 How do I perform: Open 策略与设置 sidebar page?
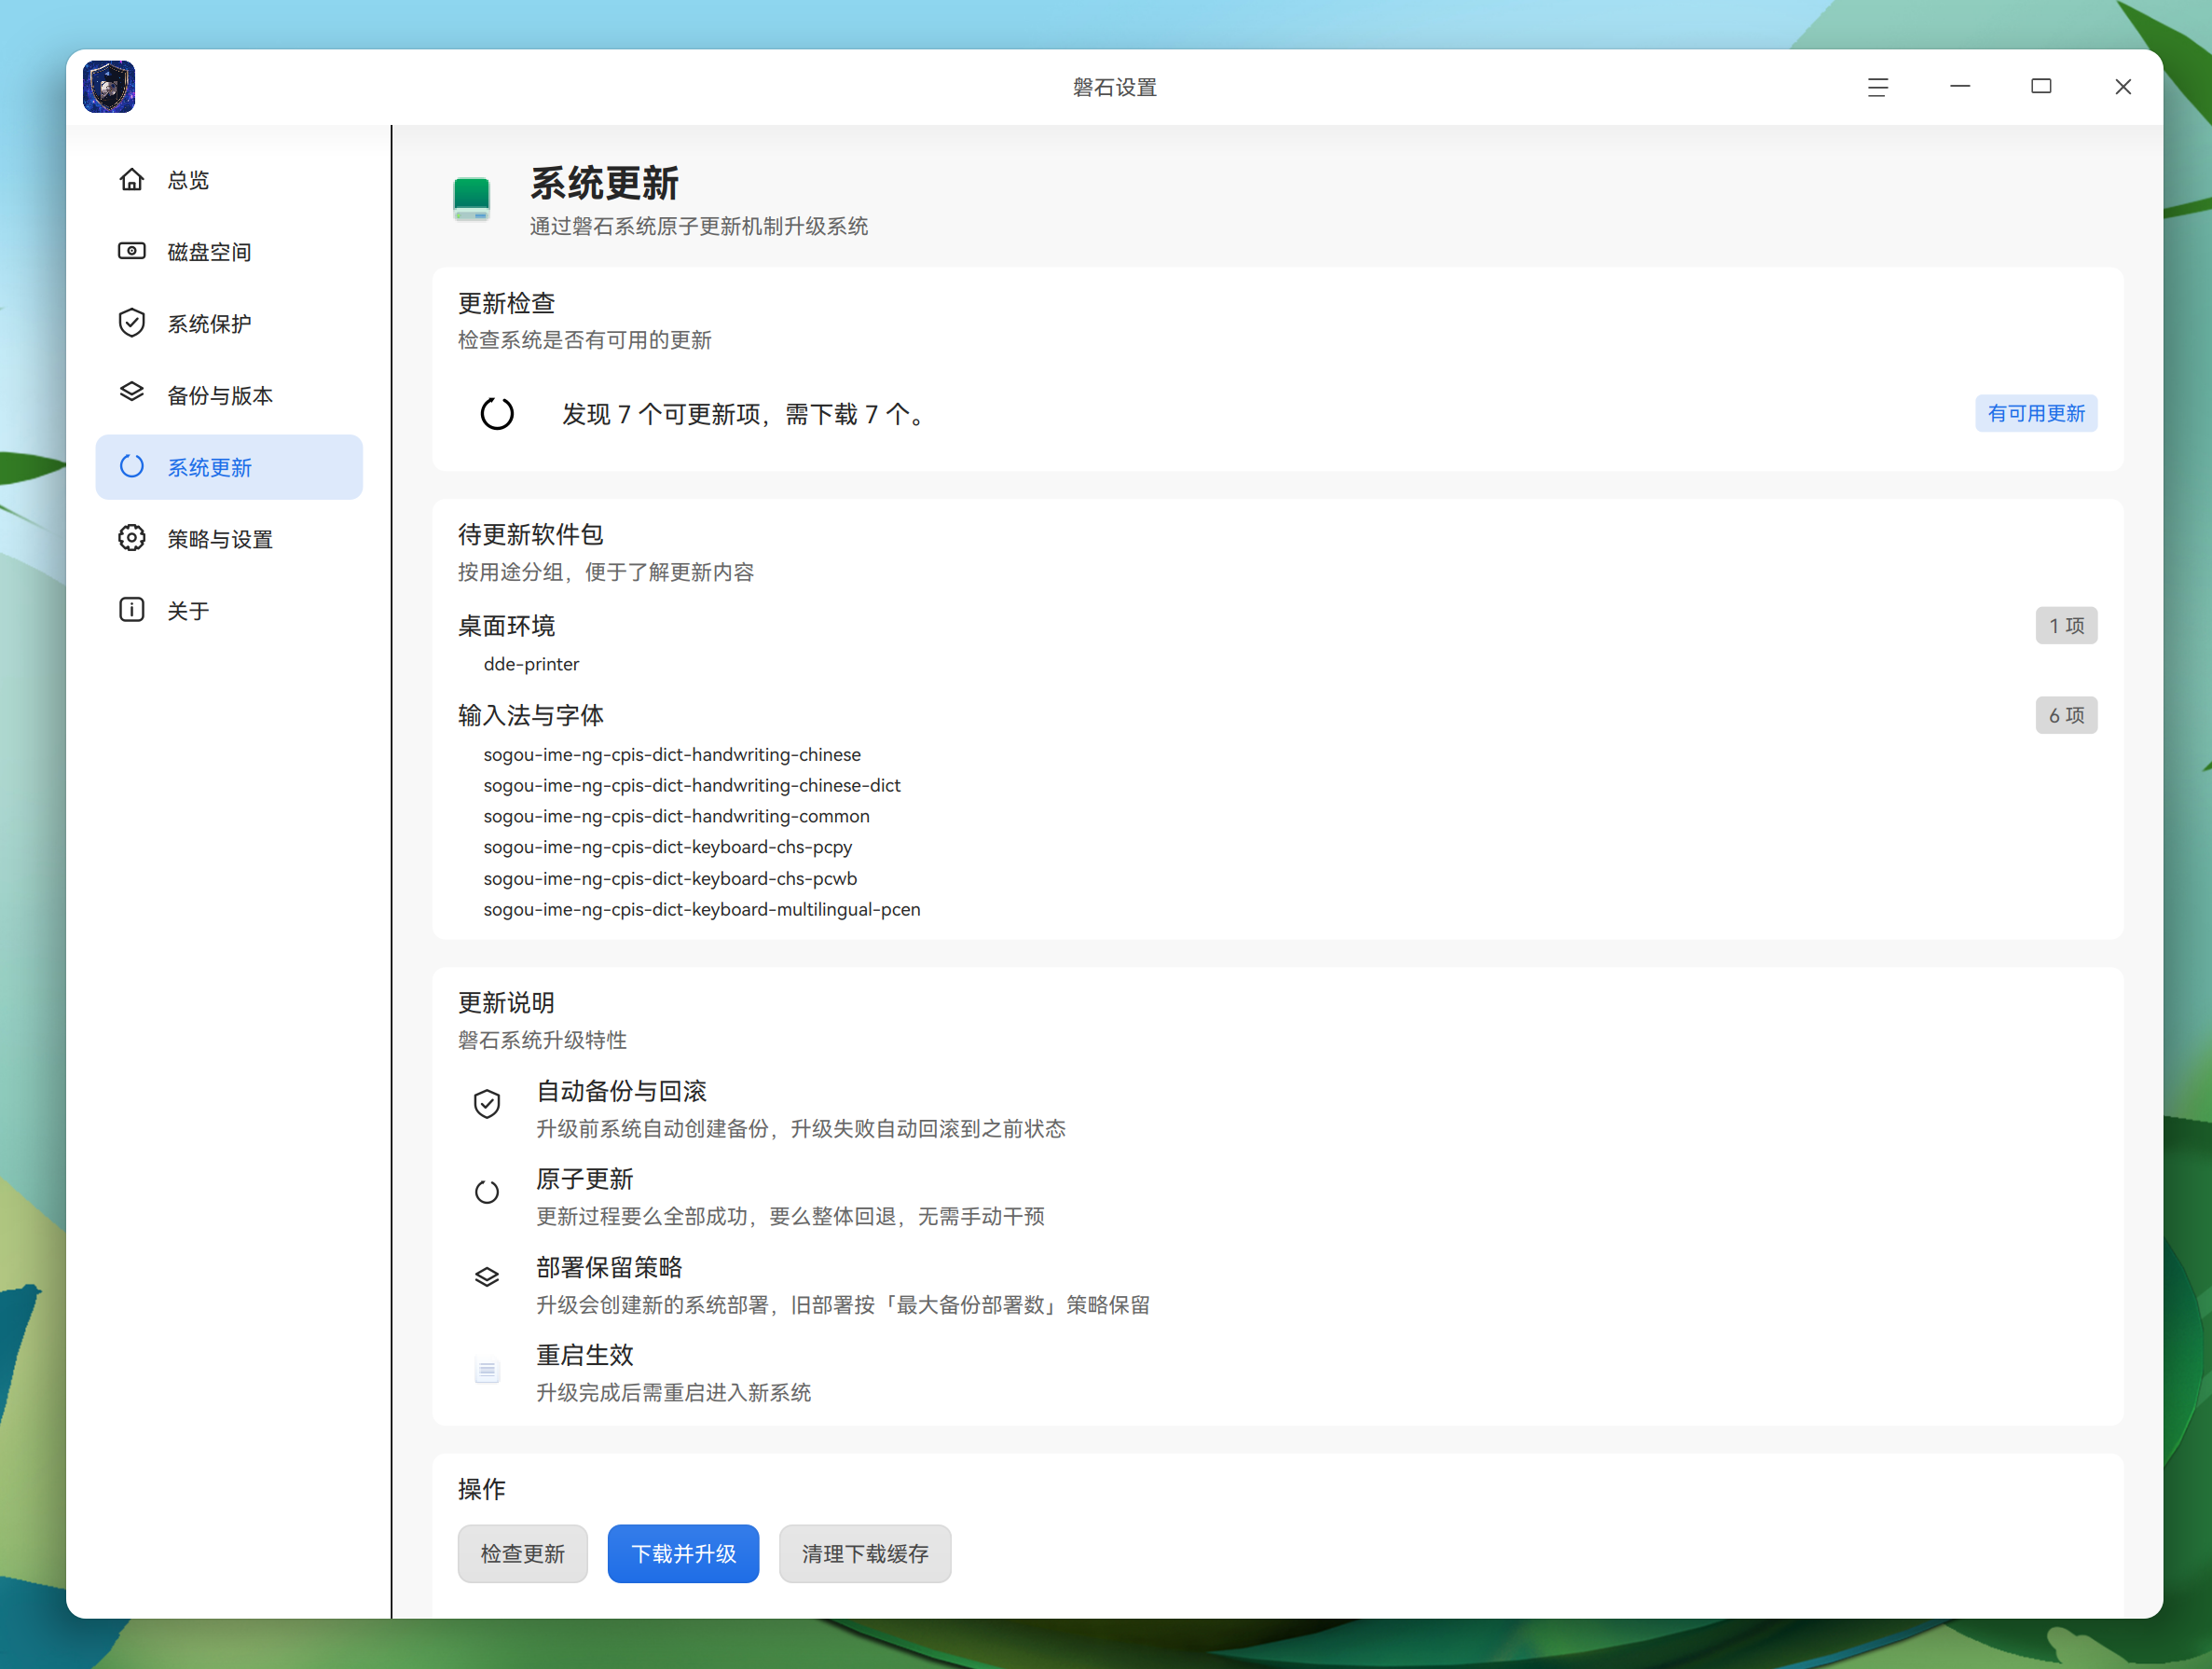point(229,539)
